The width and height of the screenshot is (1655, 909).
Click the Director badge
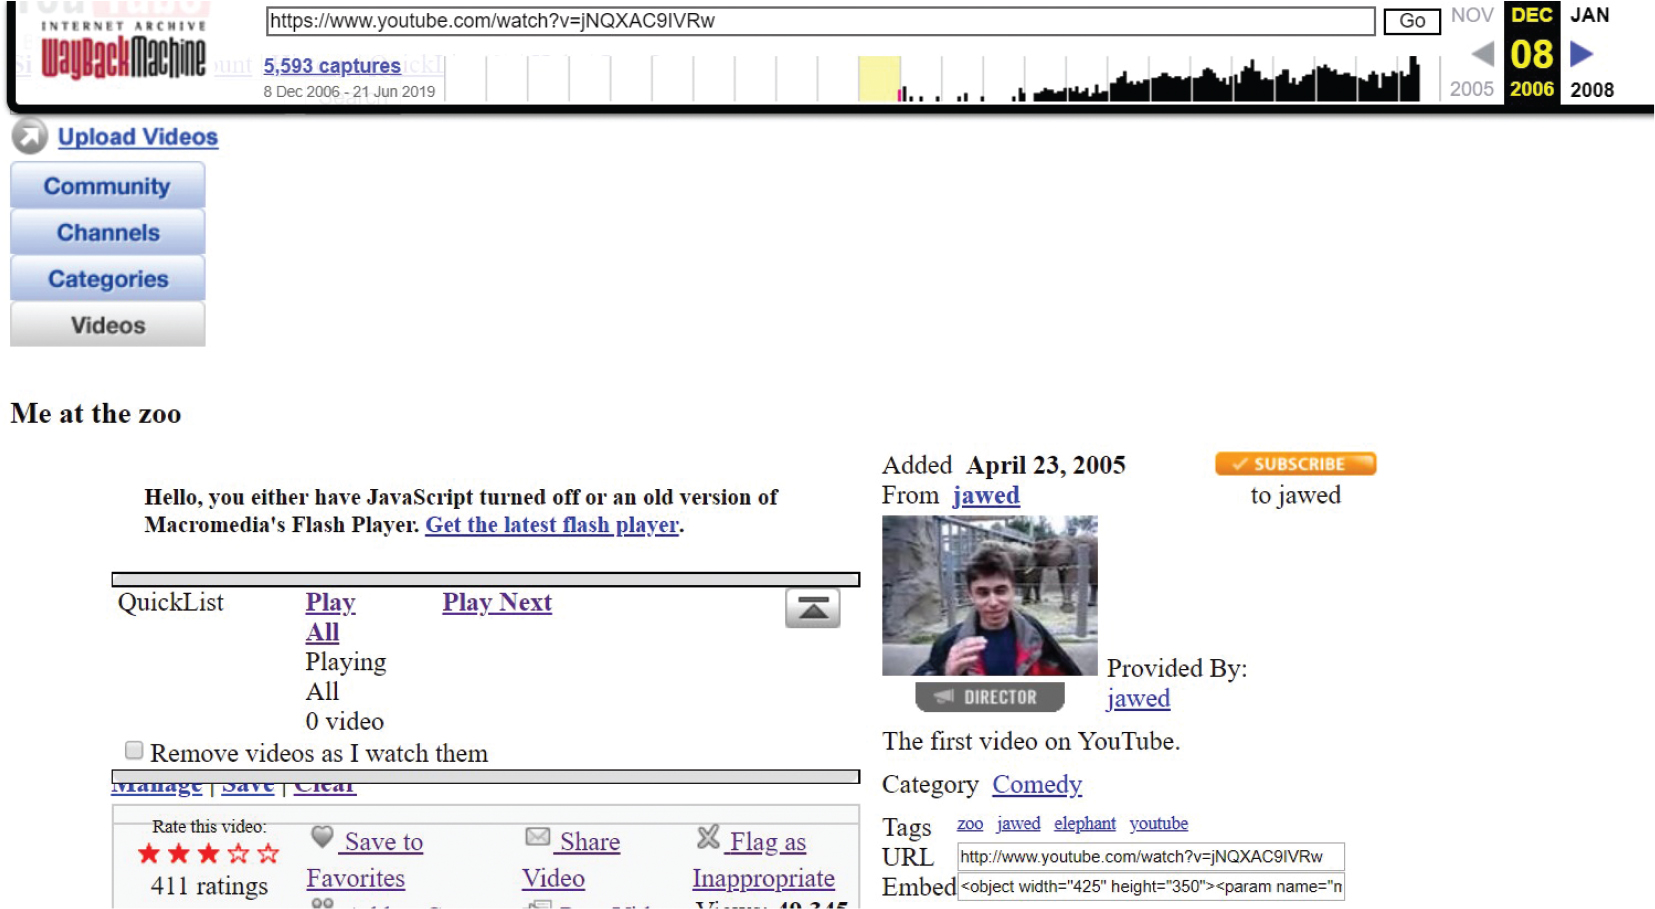pos(990,696)
